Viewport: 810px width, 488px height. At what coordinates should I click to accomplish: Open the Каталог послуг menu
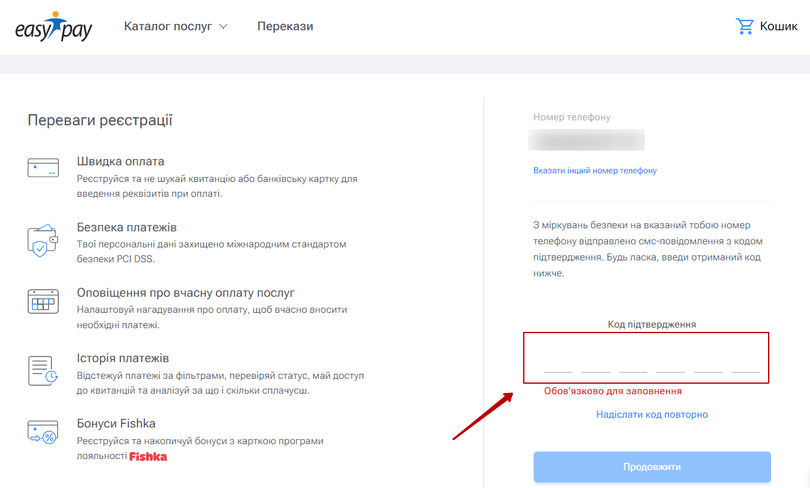click(176, 26)
